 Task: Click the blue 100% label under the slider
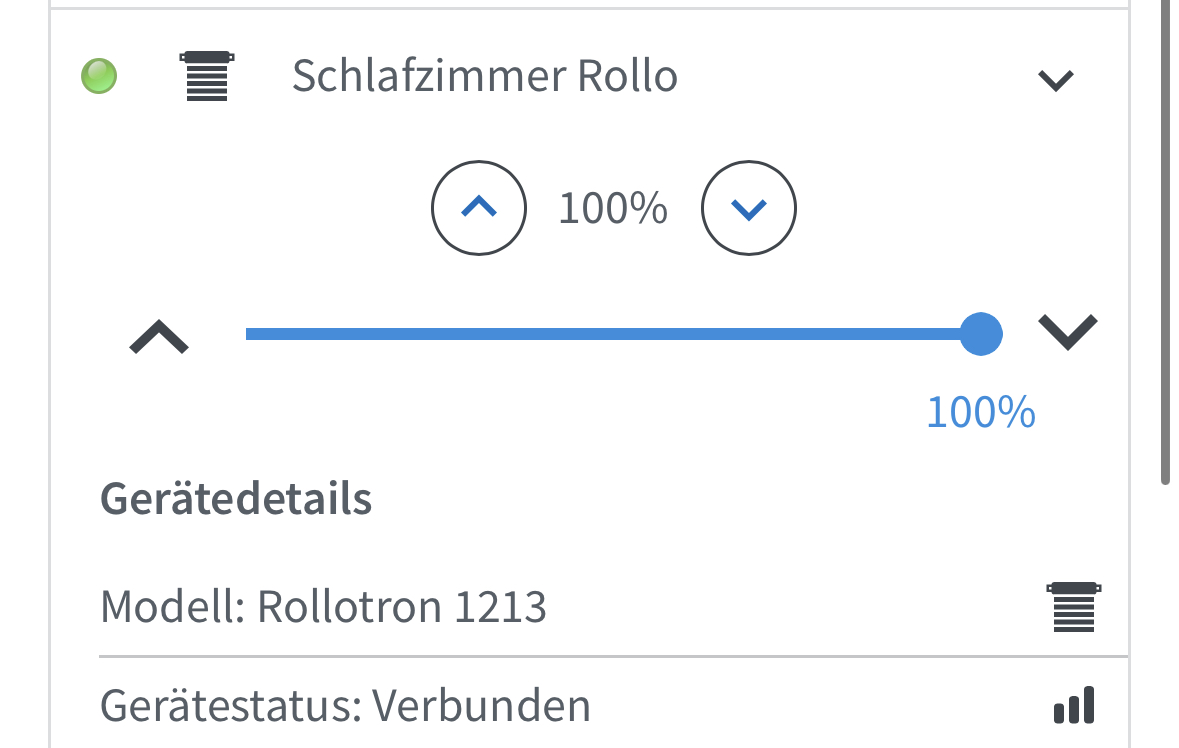tap(980, 412)
